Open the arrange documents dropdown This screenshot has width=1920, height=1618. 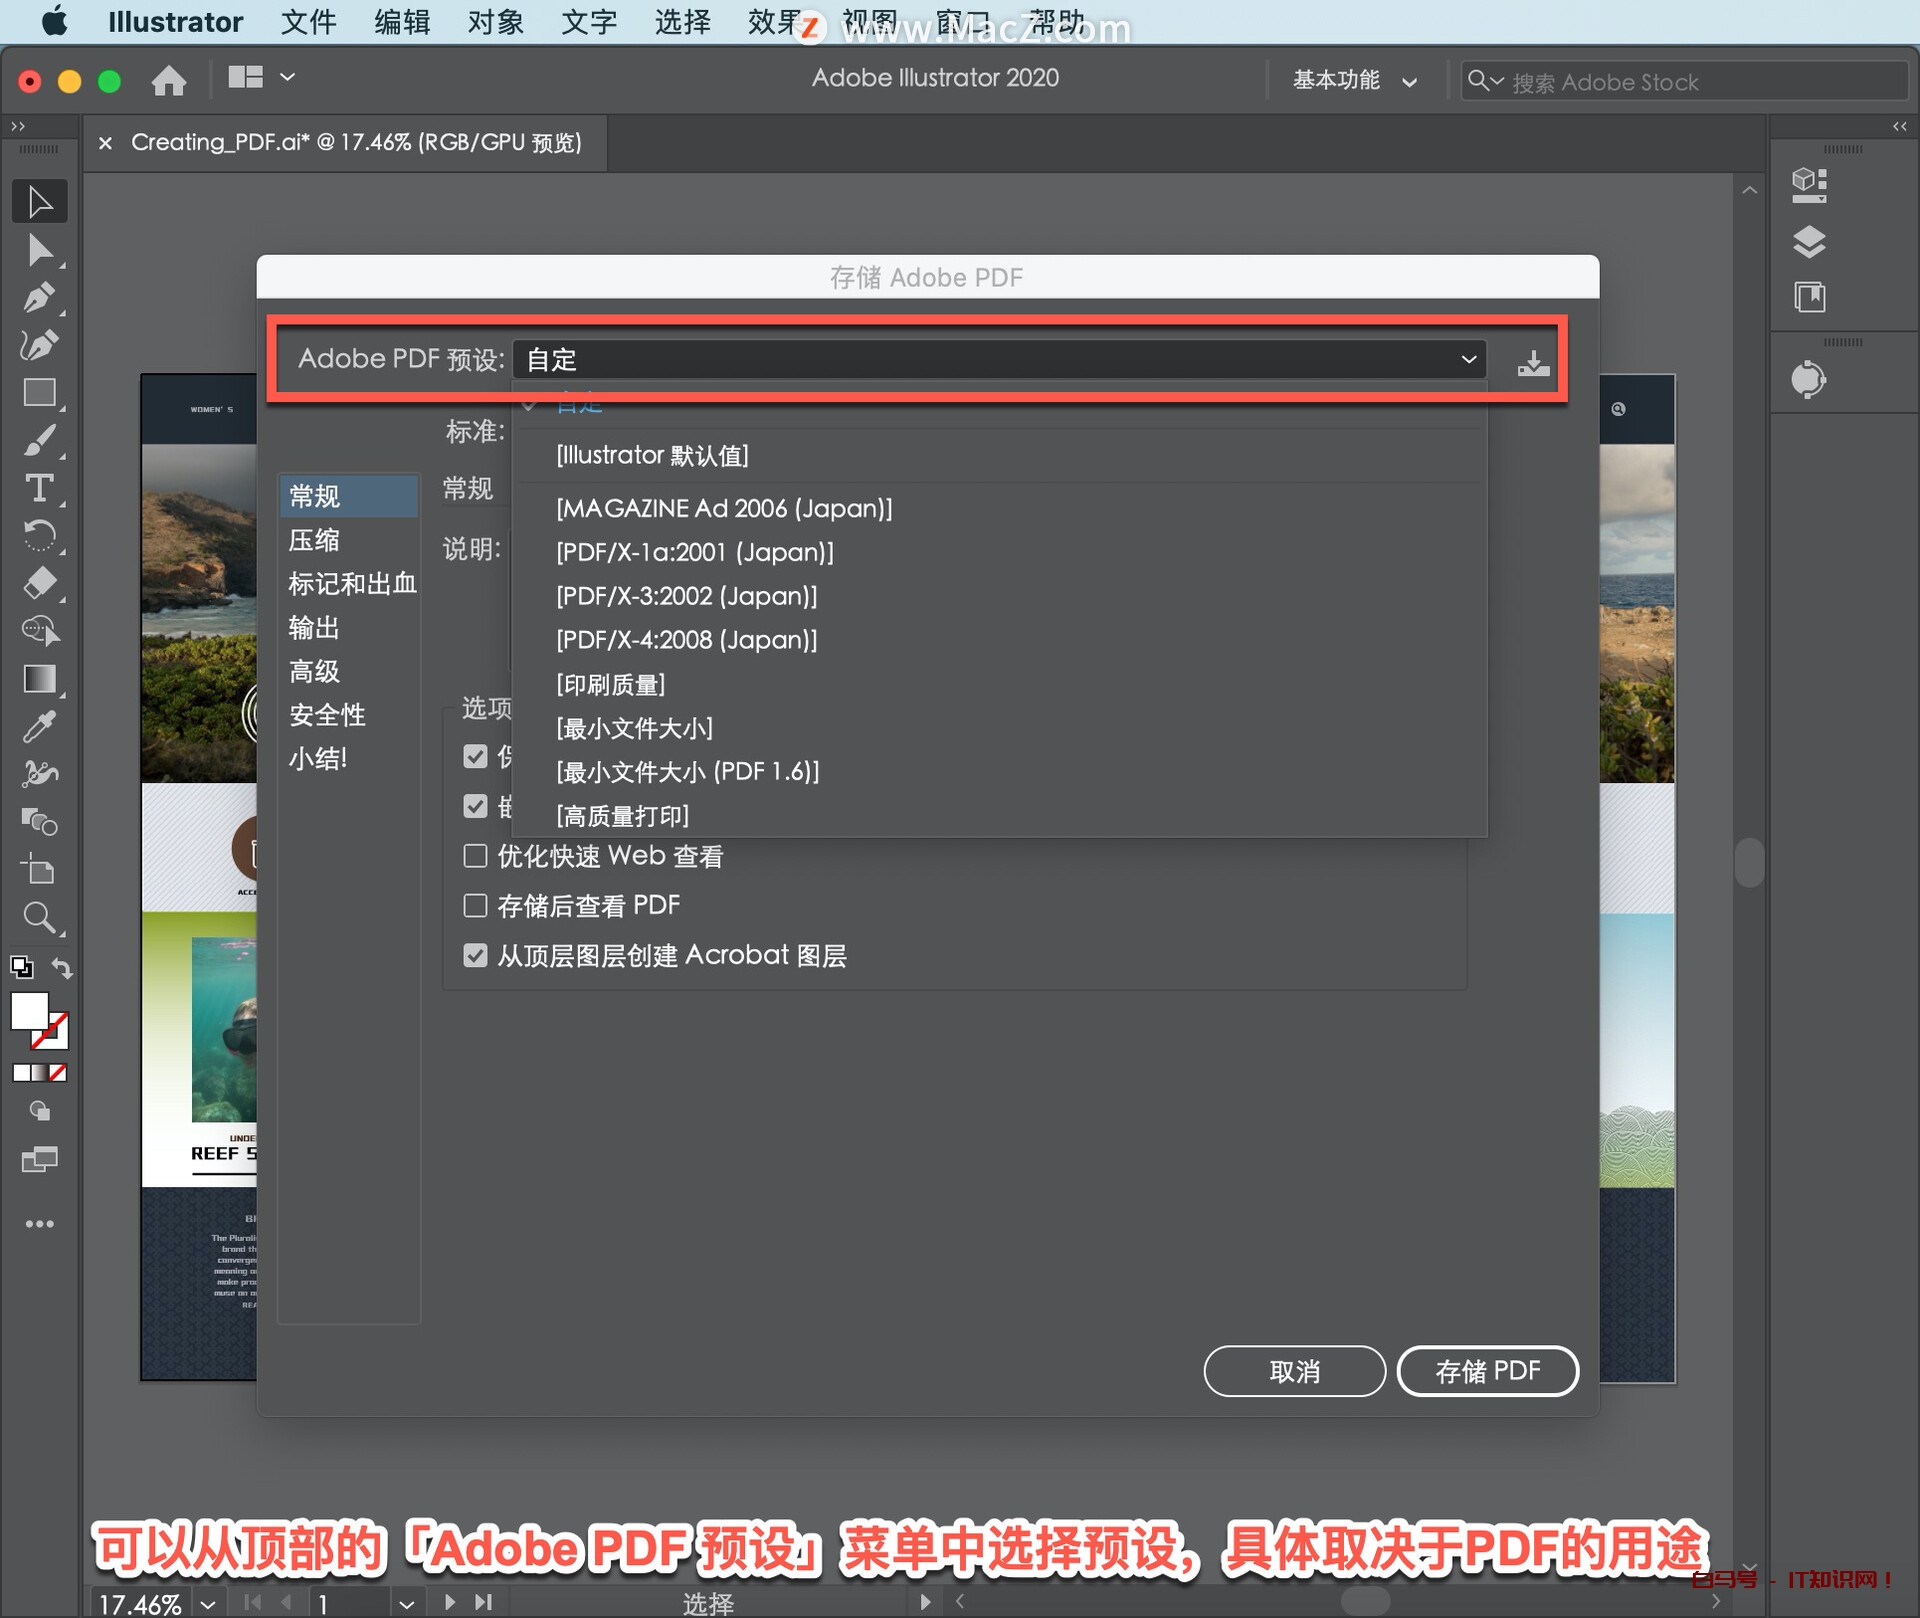click(262, 77)
